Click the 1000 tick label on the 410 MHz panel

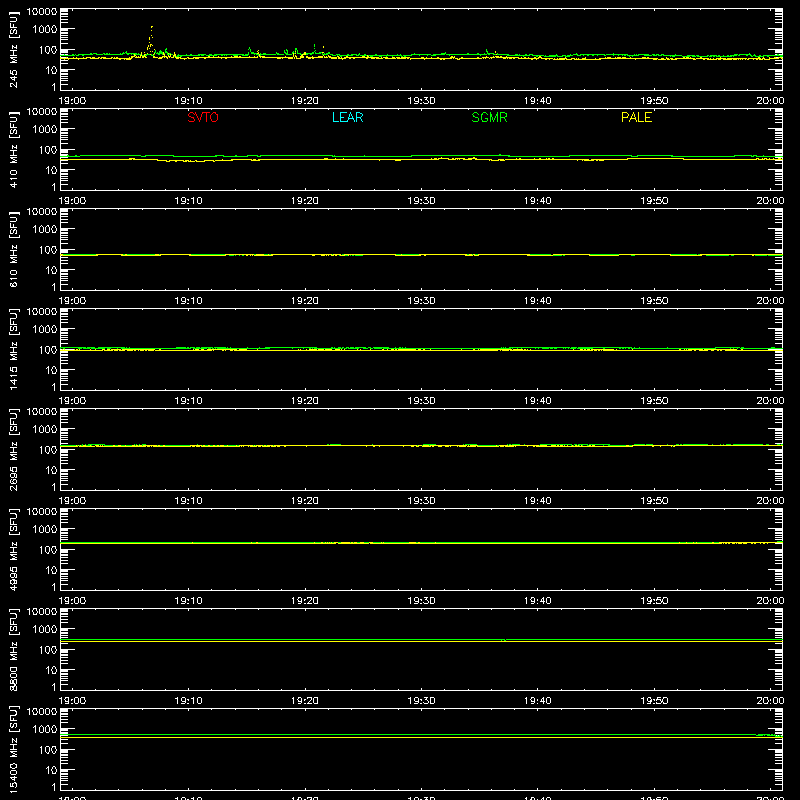(x=45, y=130)
